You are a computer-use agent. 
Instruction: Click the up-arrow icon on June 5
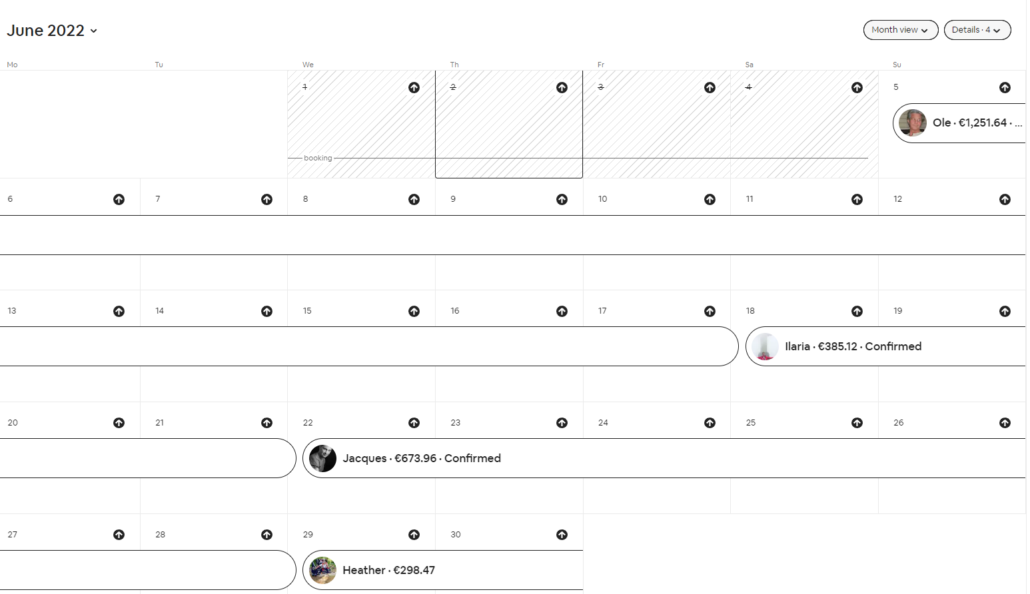click(x=1004, y=88)
